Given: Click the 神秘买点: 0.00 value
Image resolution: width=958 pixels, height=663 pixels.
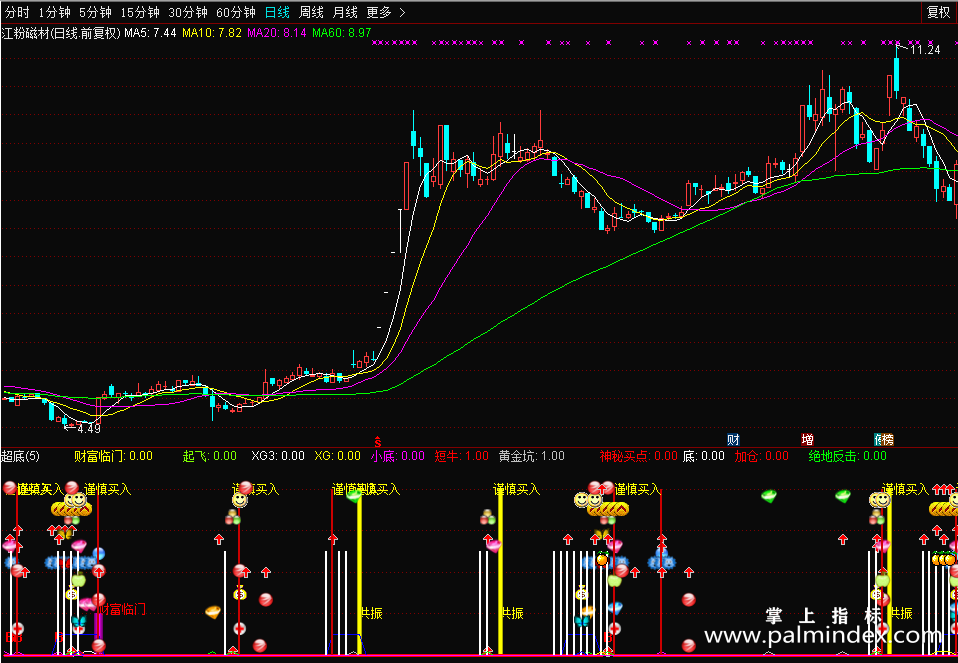Looking at the screenshot, I should click(x=638, y=456).
